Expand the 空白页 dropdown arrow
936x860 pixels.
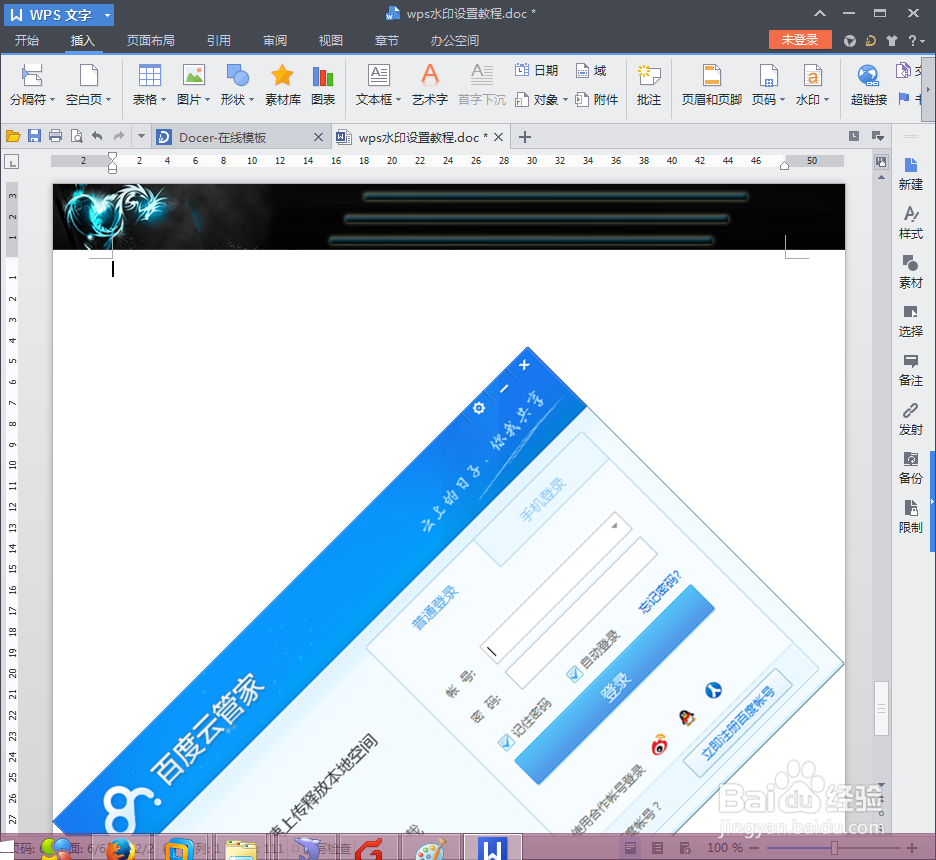click(x=109, y=100)
